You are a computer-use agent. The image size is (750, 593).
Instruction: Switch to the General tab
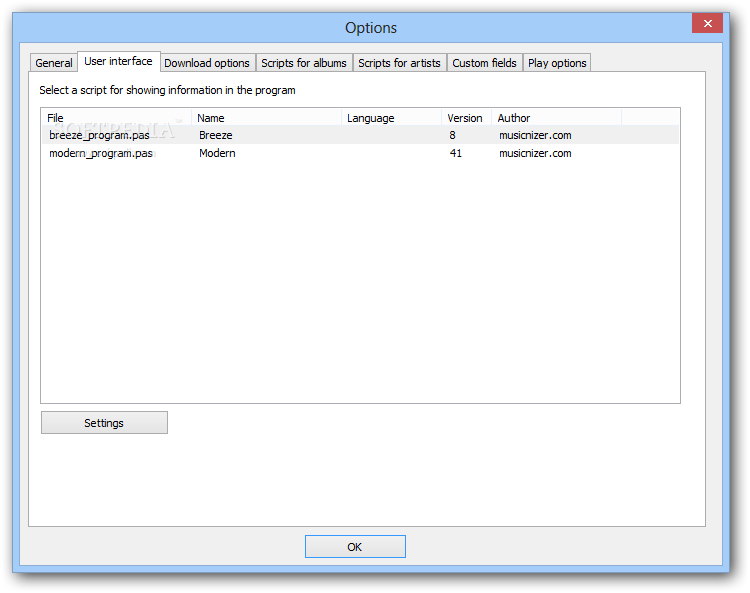[x=54, y=63]
